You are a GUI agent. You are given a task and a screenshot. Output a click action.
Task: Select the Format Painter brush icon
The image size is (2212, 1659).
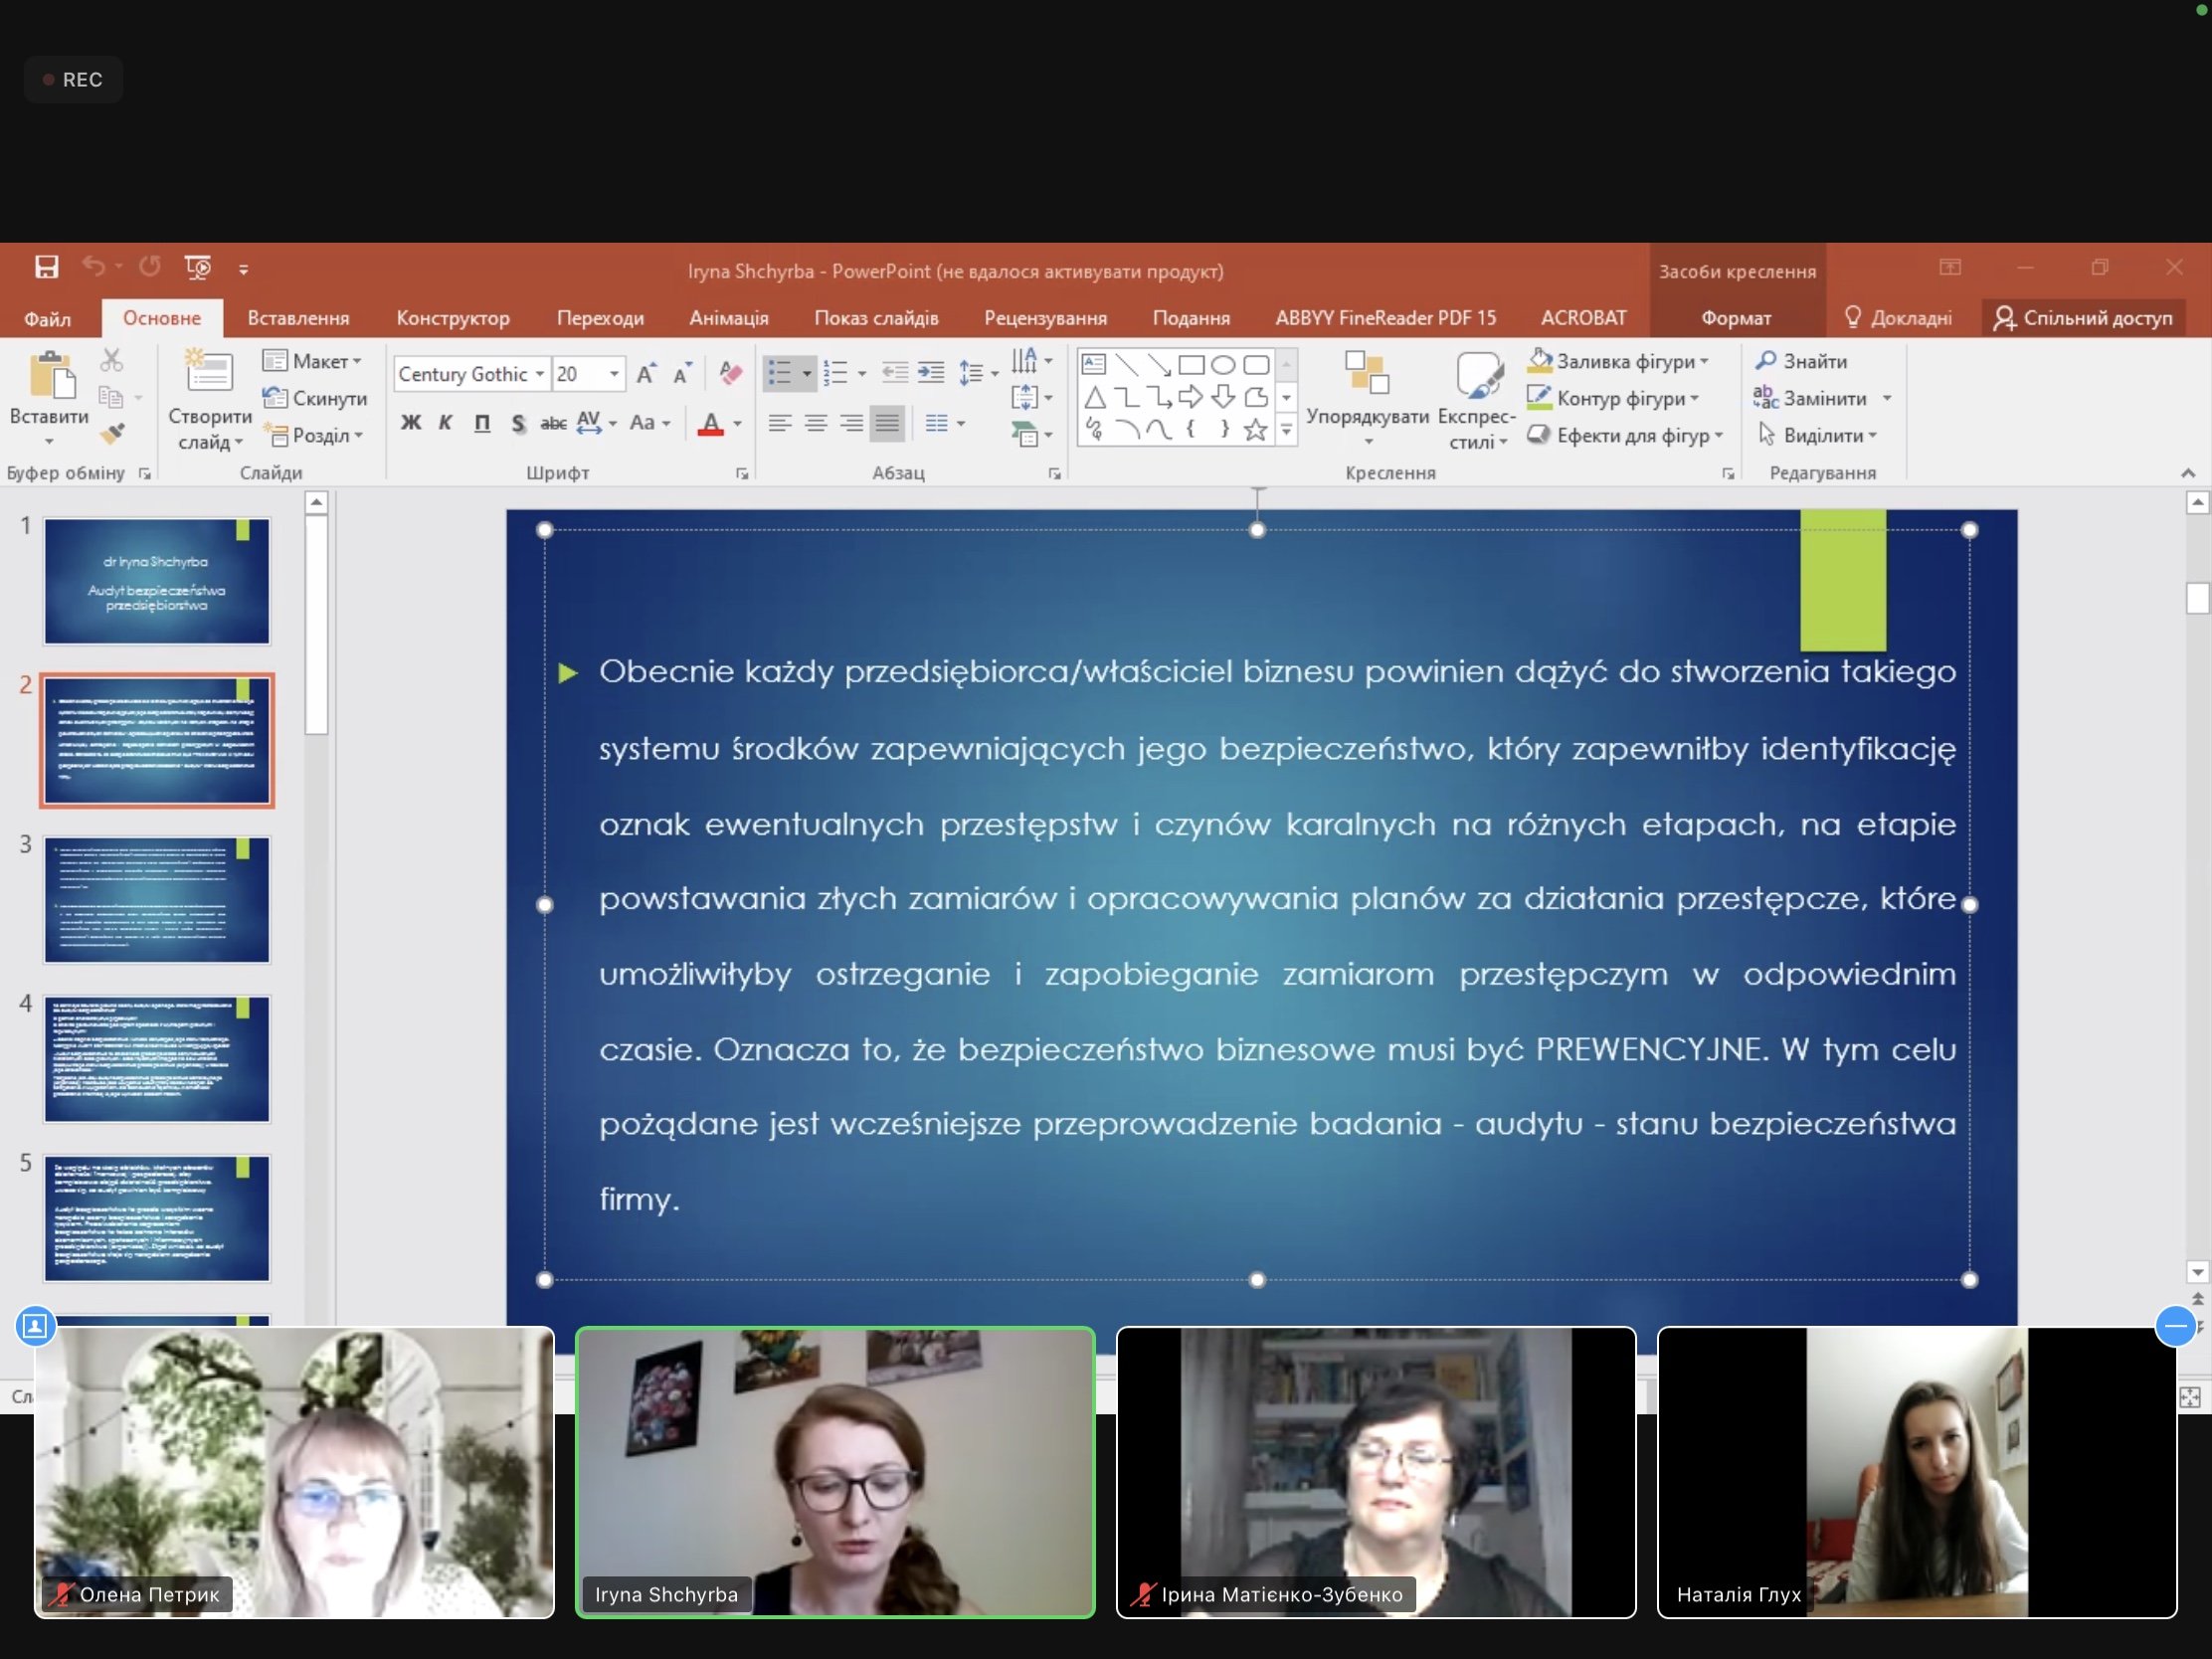coord(112,434)
